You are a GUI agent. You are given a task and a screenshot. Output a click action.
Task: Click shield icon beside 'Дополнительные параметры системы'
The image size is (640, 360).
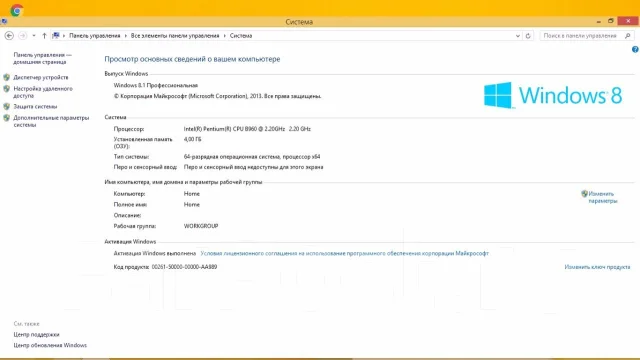coord(7,118)
